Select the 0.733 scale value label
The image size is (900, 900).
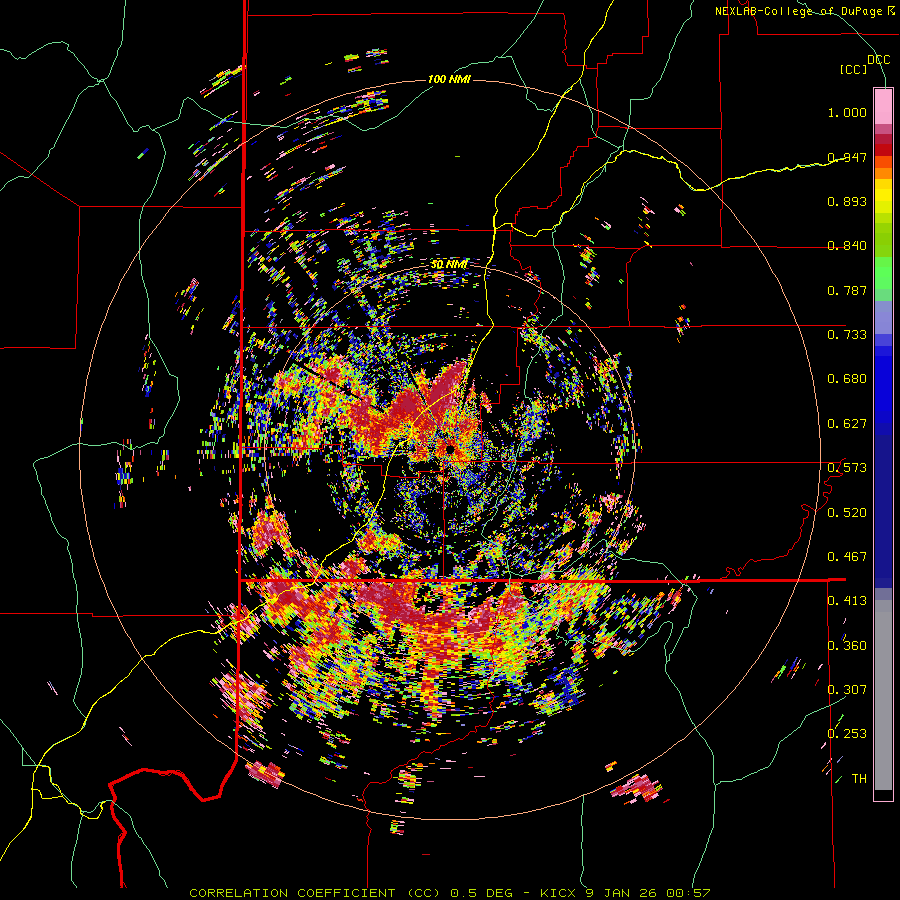tap(847, 335)
